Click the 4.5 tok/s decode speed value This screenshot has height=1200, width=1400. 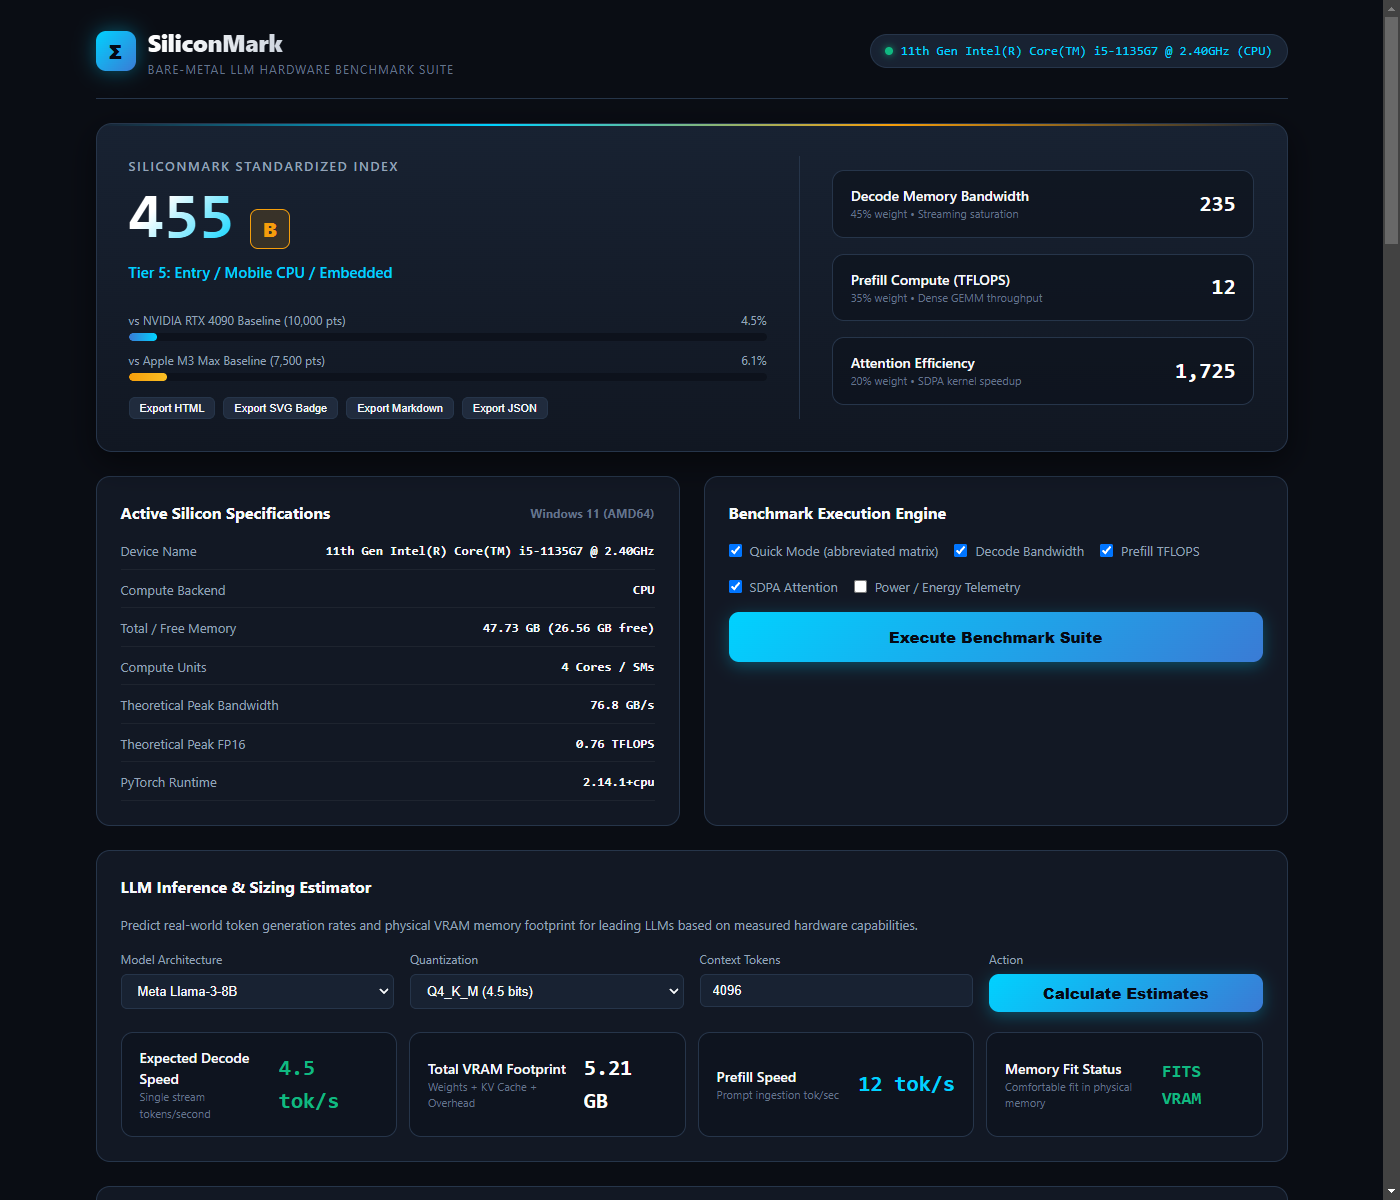309,1085
